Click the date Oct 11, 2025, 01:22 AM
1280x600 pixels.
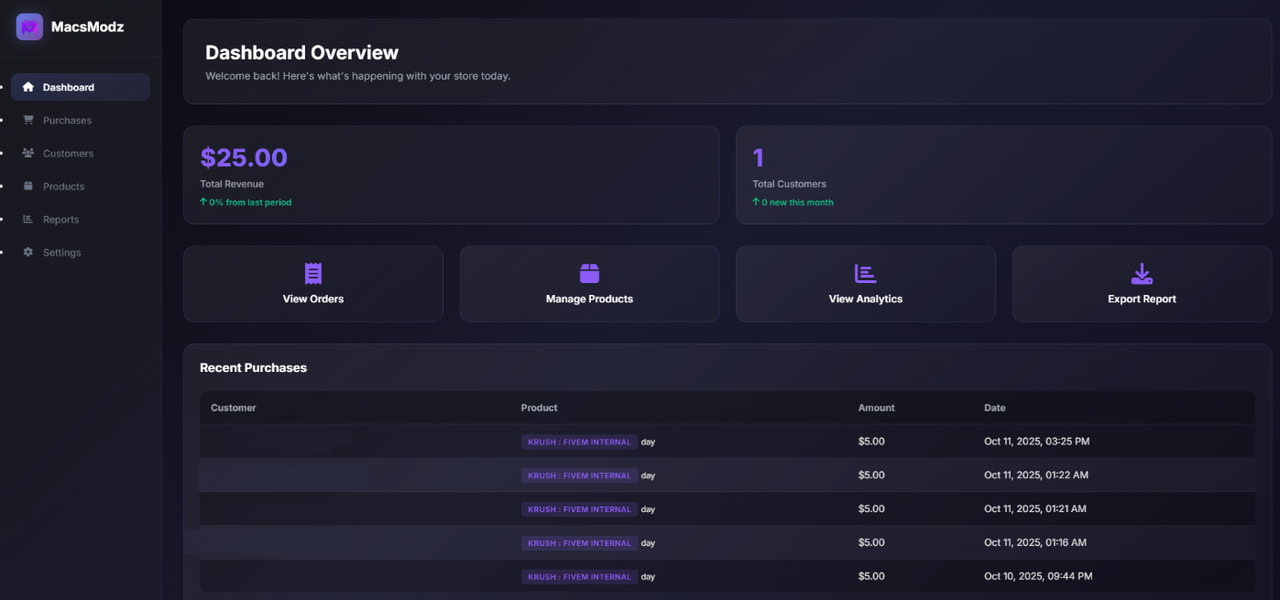pos(1036,475)
